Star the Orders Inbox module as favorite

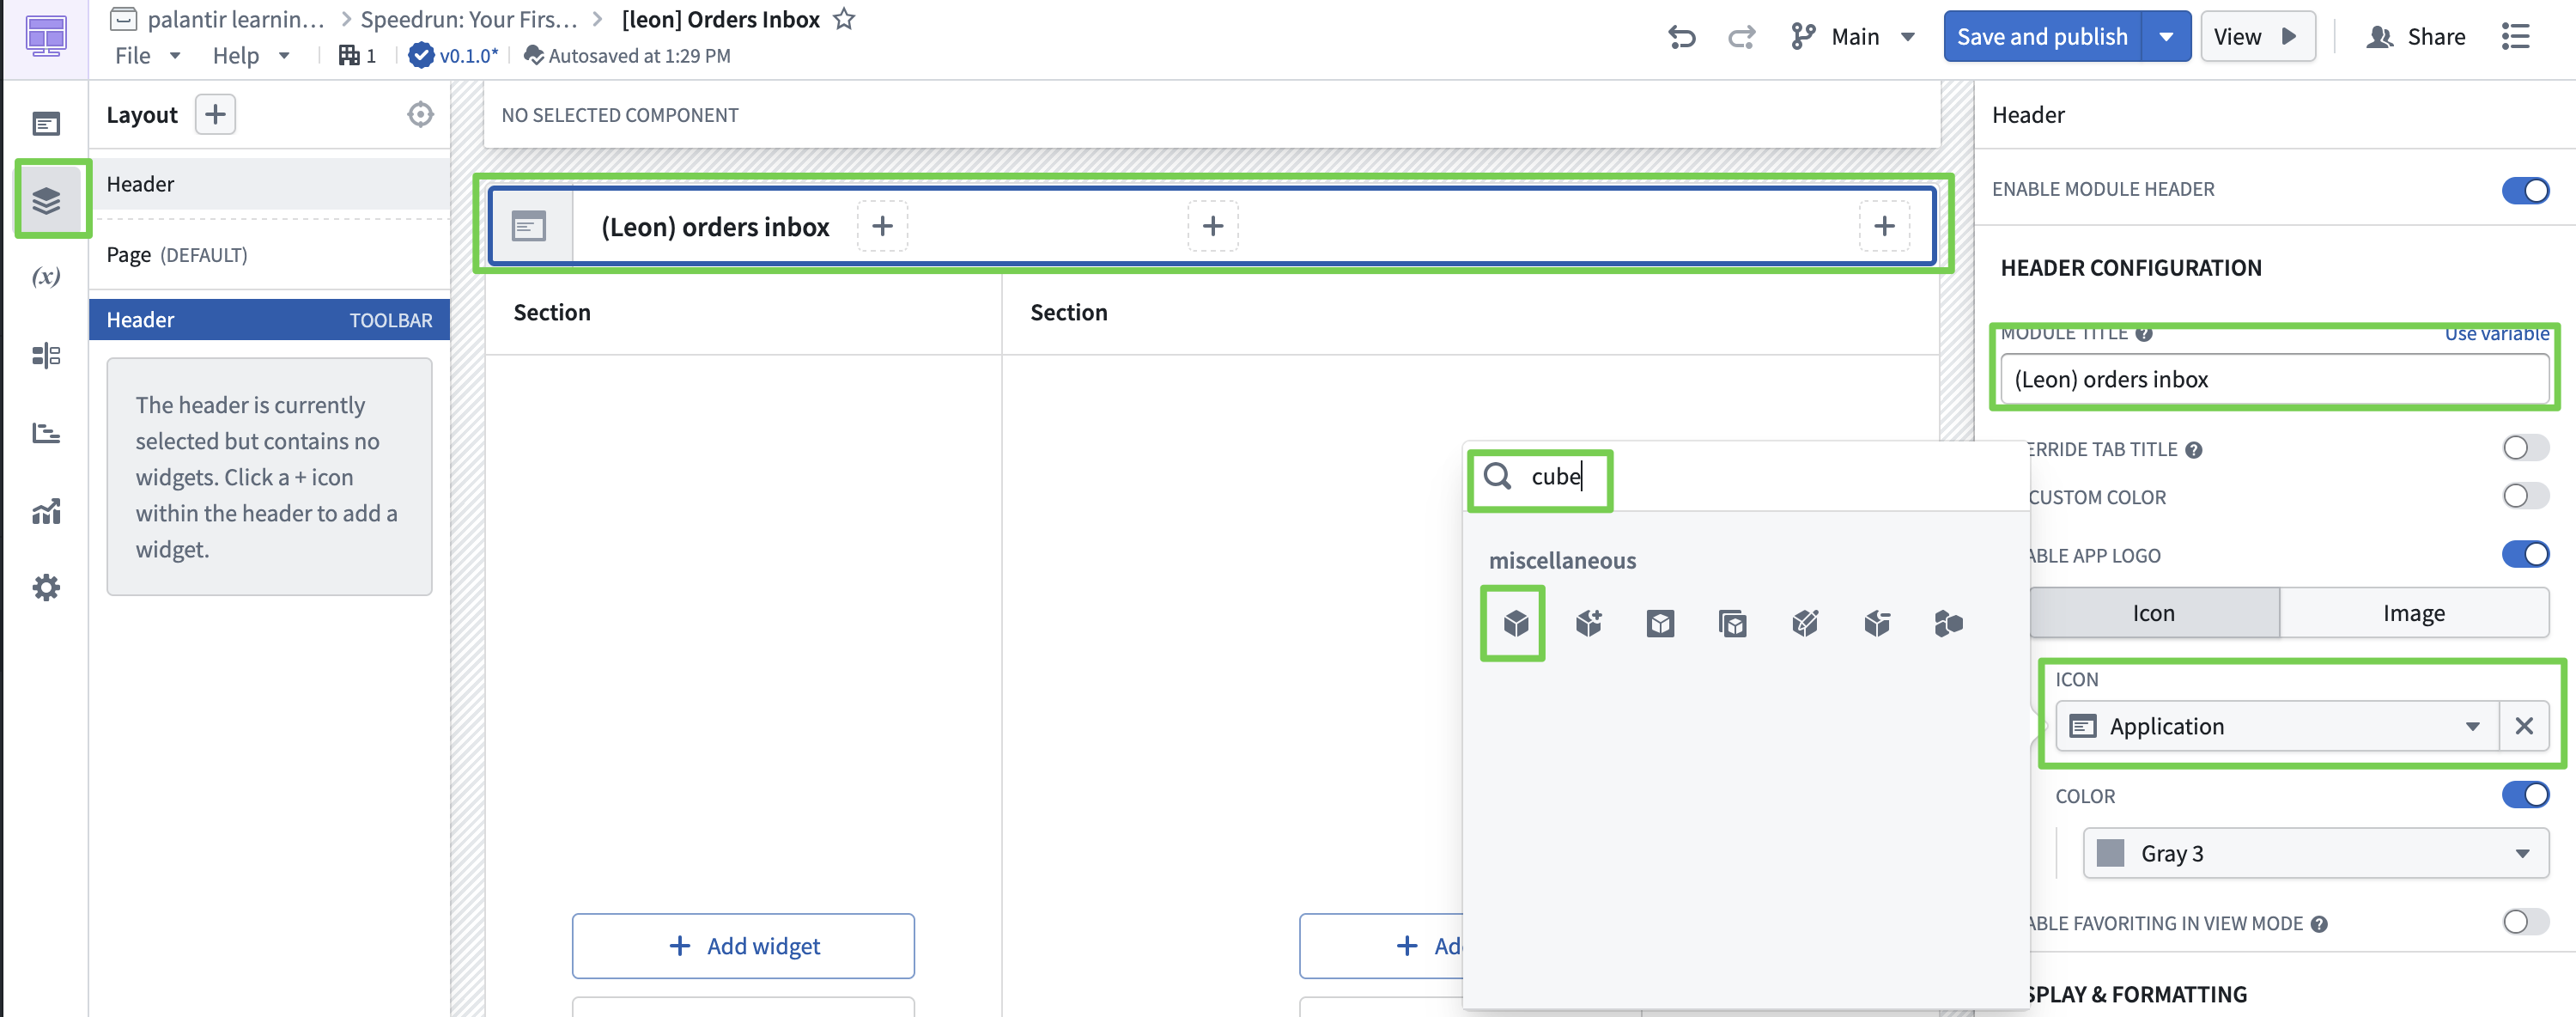coord(844,19)
